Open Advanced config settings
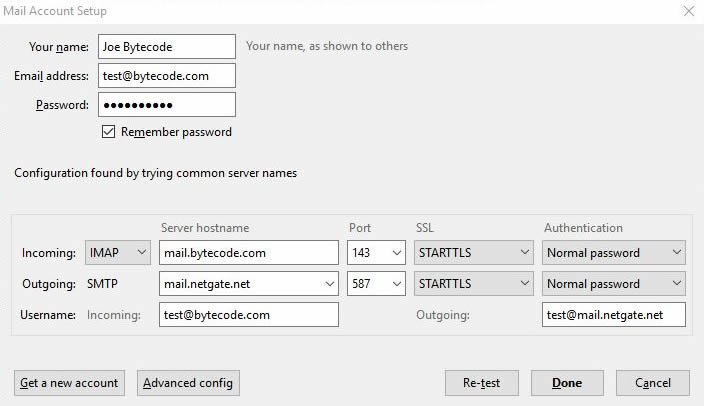The height and width of the screenshot is (406, 704). [x=188, y=383]
